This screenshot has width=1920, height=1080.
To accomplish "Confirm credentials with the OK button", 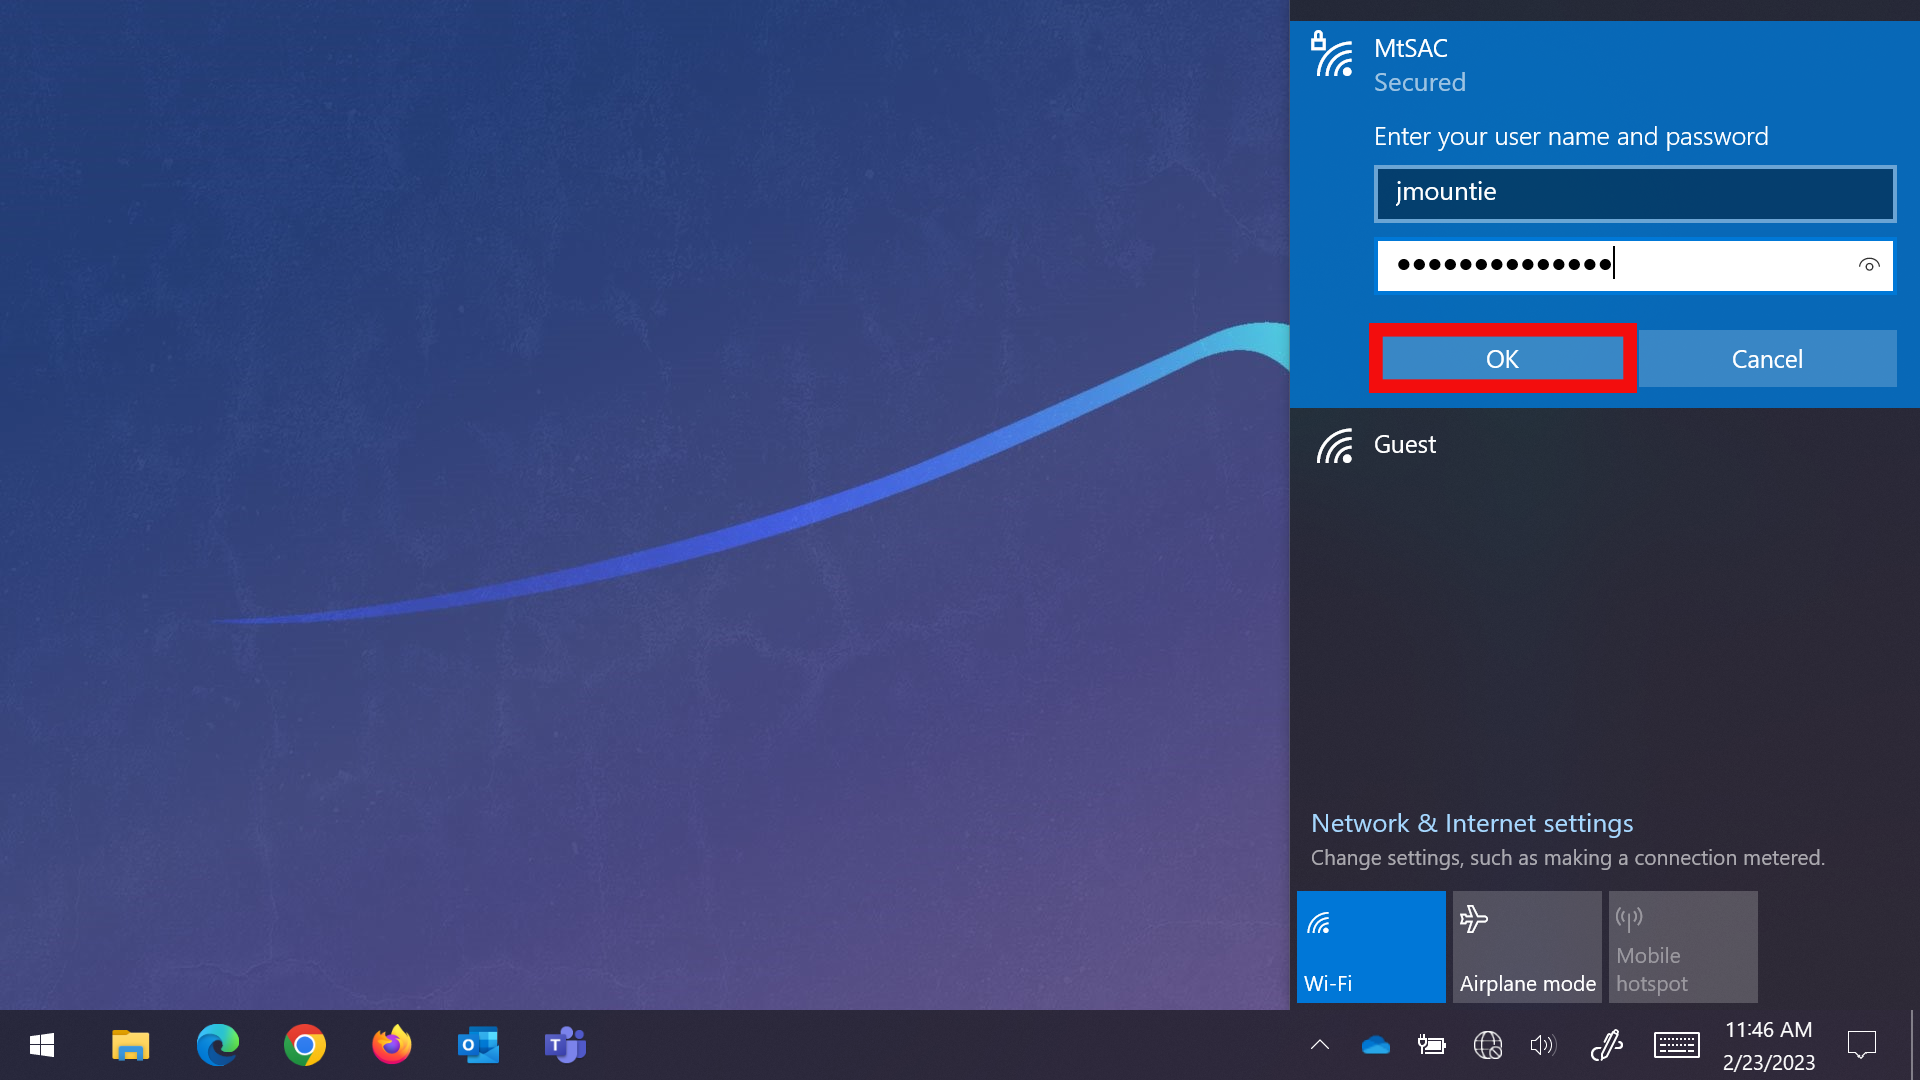I will (1502, 358).
